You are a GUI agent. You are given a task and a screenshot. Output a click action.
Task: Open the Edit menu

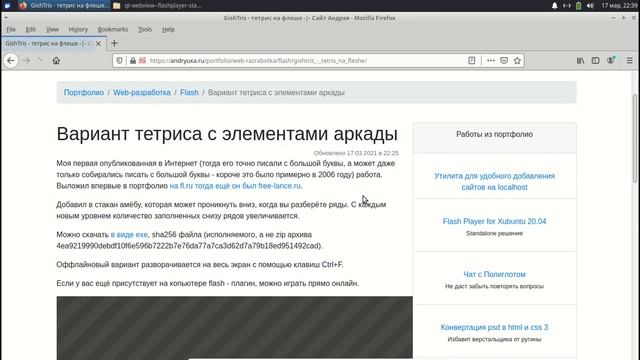pyautogui.click(x=31, y=29)
